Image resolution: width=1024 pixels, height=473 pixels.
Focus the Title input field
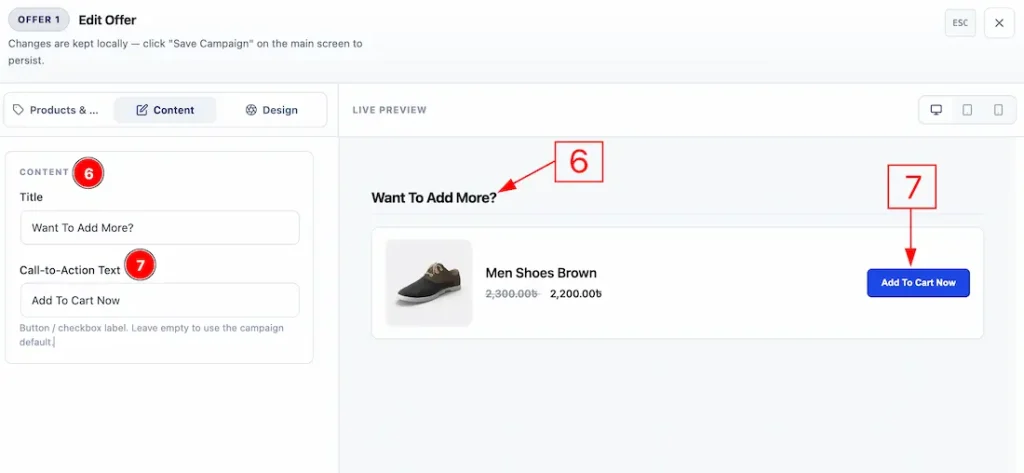[x=160, y=227]
